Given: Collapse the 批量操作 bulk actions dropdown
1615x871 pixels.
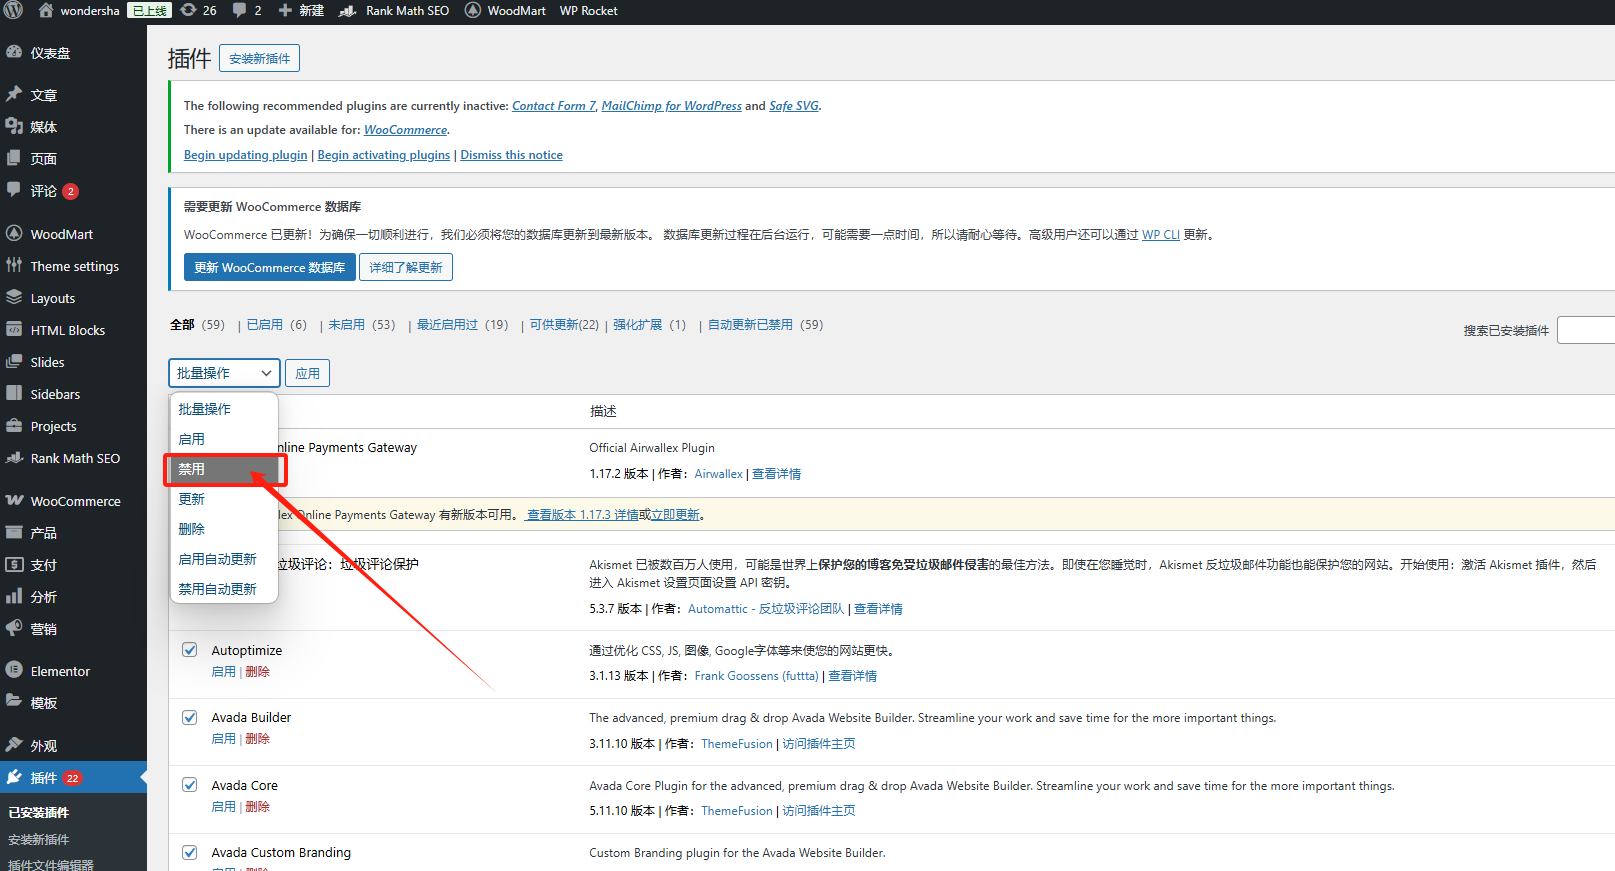Looking at the screenshot, I should pyautogui.click(x=223, y=373).
